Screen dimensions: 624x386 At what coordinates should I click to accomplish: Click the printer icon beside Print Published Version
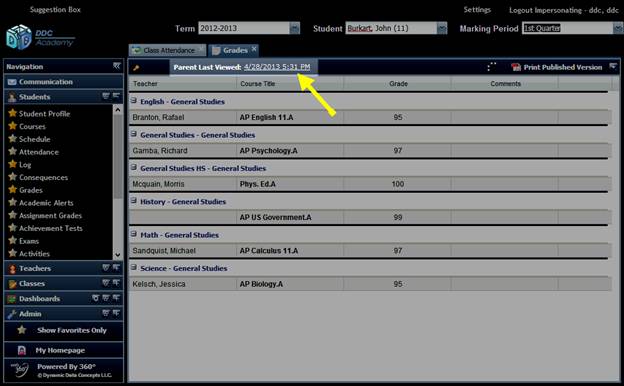(x=516, y=67)
